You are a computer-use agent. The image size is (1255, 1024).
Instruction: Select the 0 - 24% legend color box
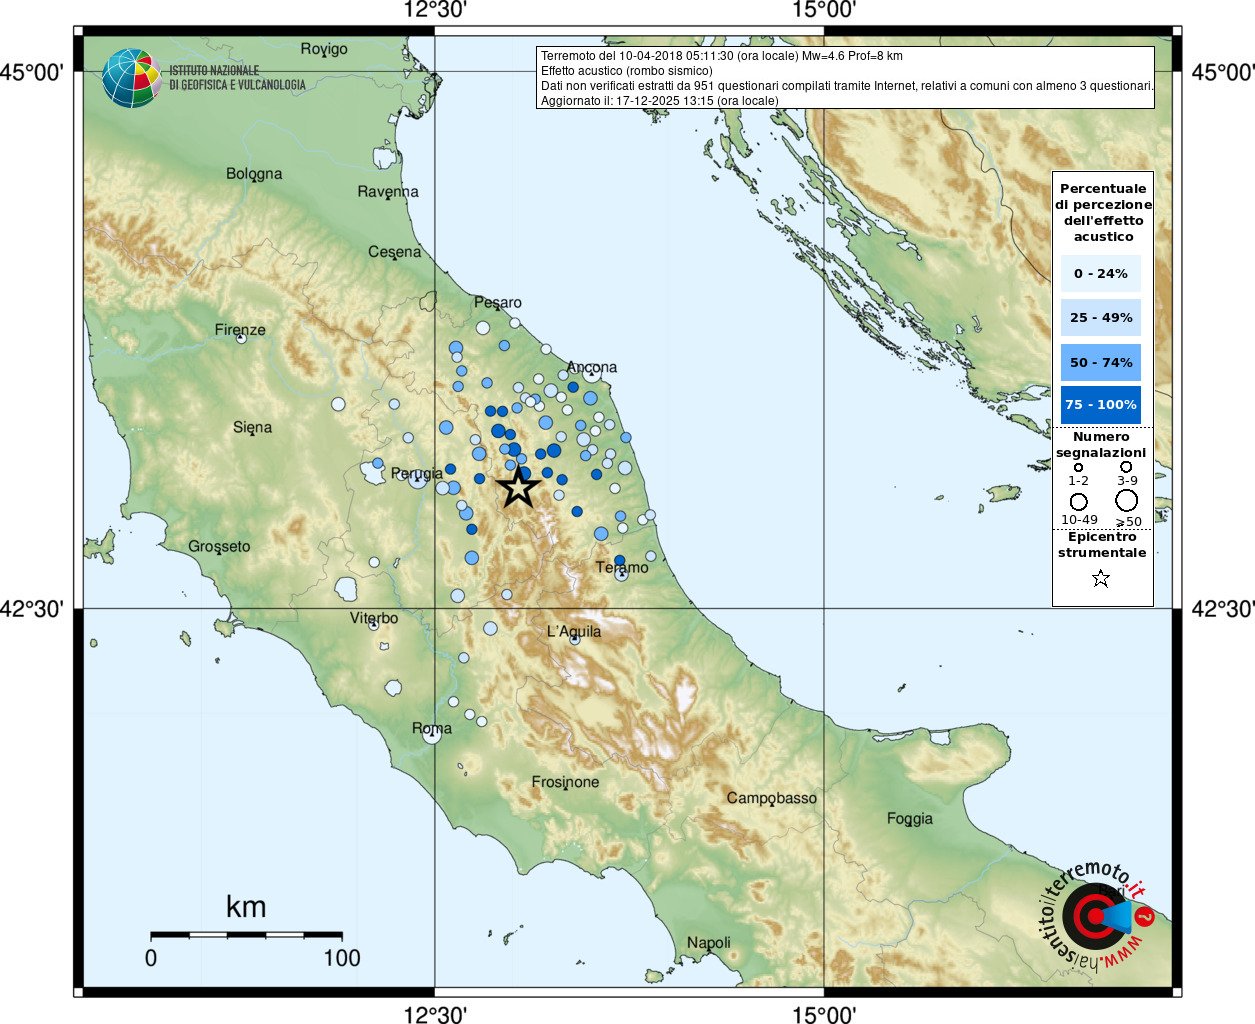(x=1100, y=273)
